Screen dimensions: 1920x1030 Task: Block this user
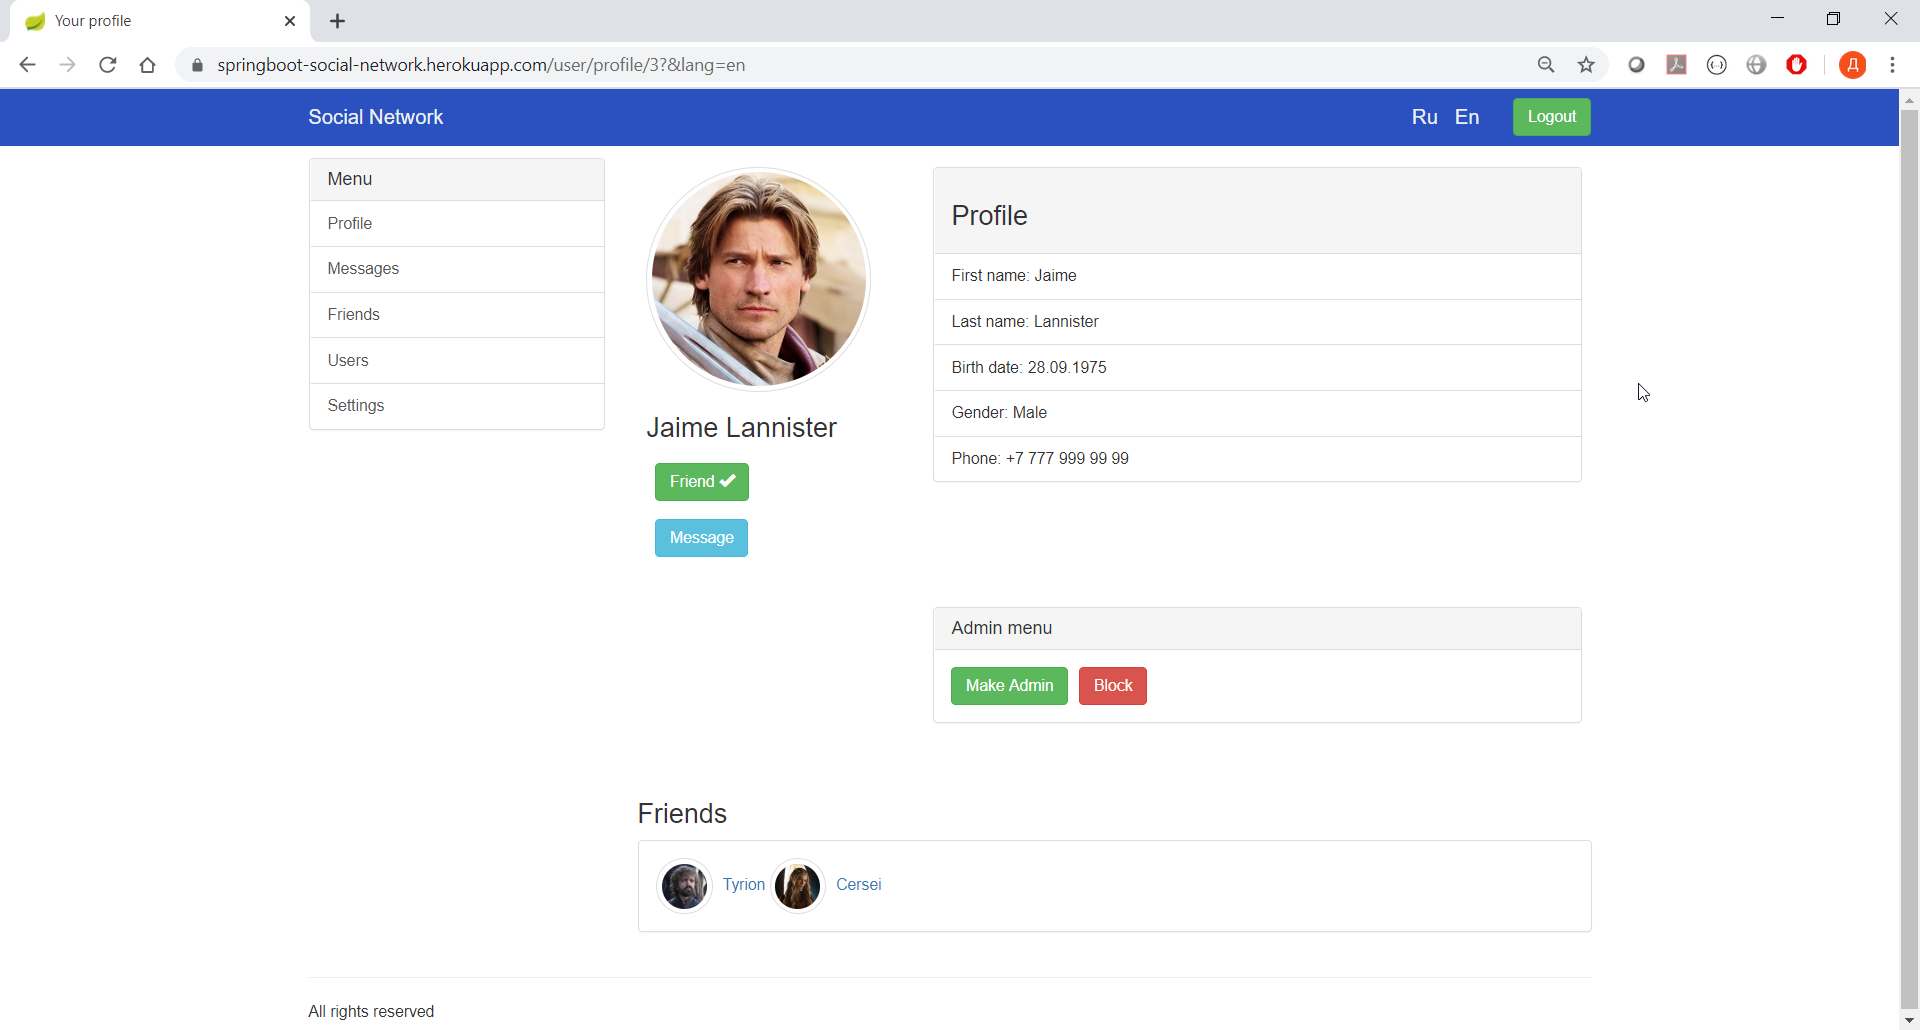click(x=1113, y=686)
